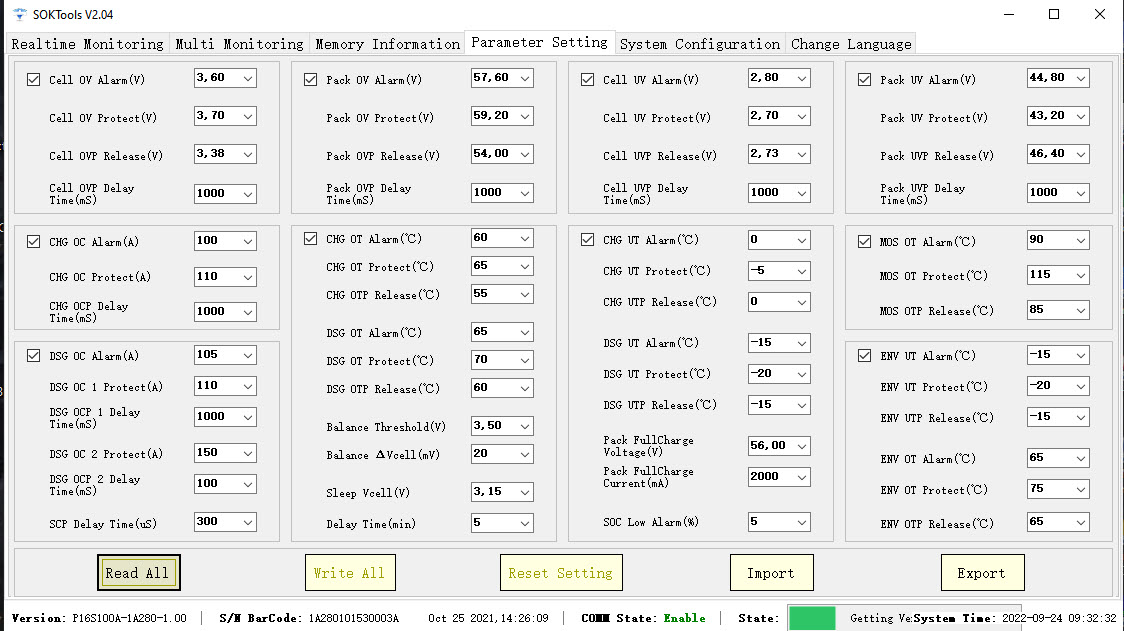Screen dimensions: 1124x631
Task: Disable the CHG OT Alarm checkbox
Action: click(x=310, y=238)
